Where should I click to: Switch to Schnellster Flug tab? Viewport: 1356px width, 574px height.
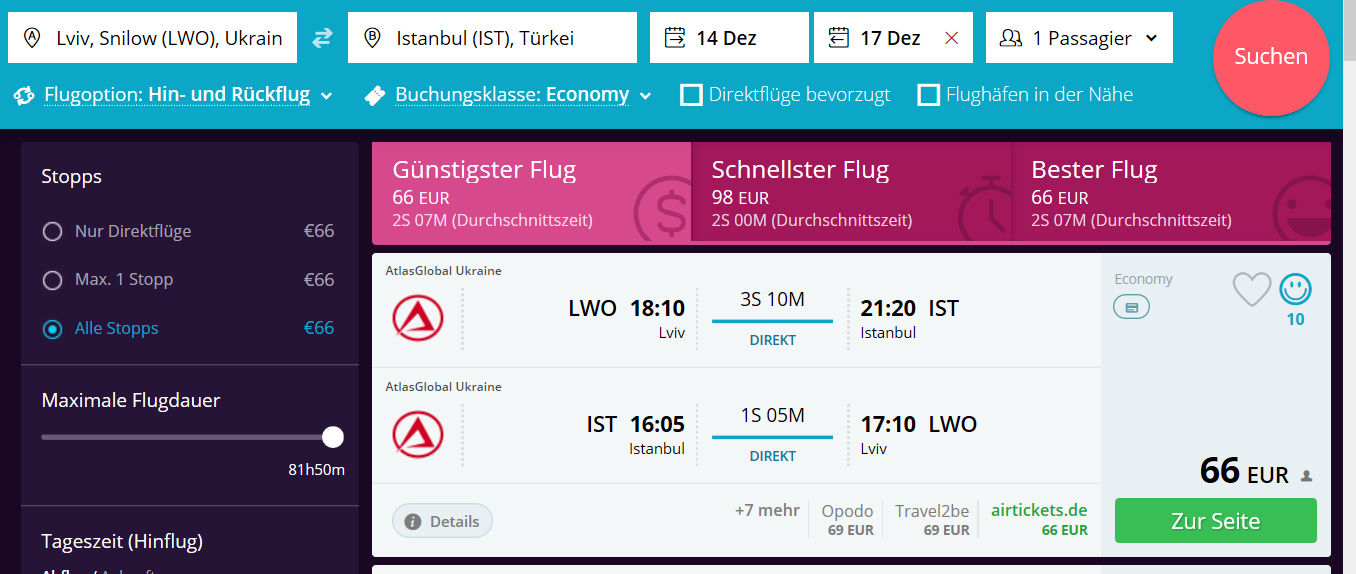[851, 193]
